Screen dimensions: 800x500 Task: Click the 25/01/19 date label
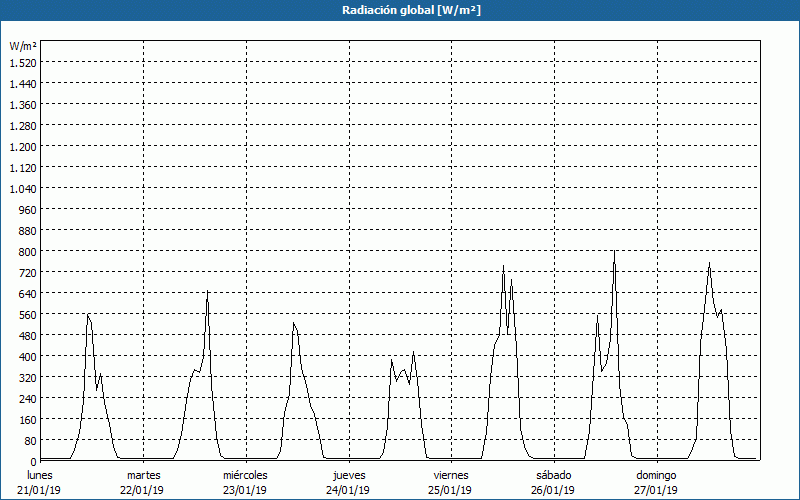451,490
